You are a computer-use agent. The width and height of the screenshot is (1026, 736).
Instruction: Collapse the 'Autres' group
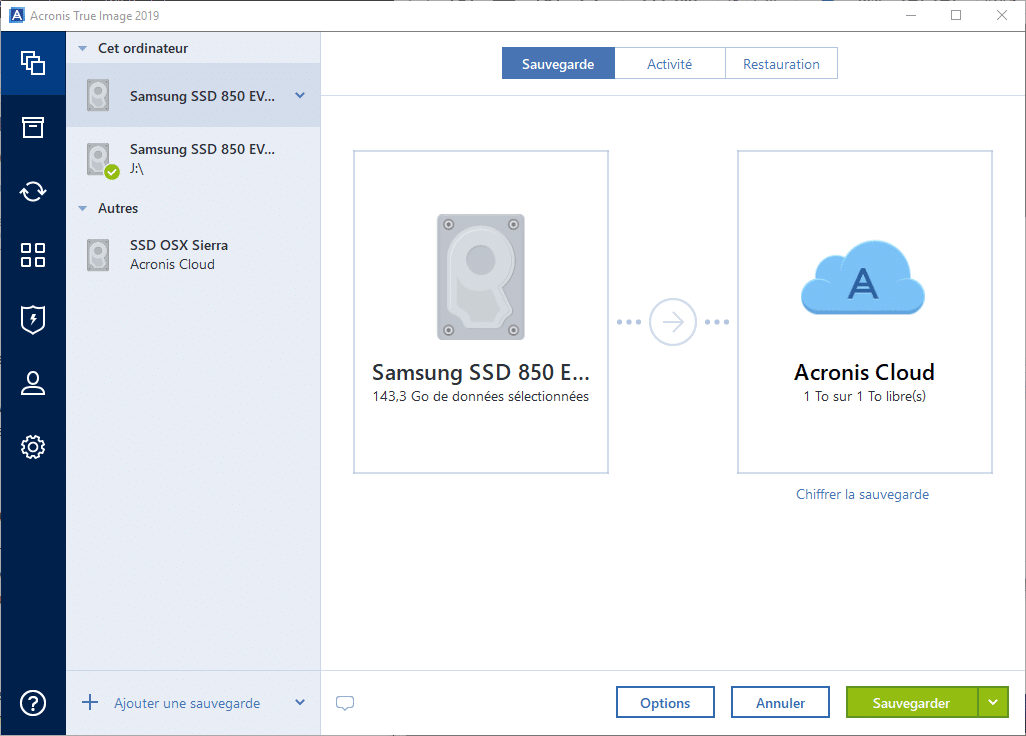pyautogui.click(x=82, y=209)
